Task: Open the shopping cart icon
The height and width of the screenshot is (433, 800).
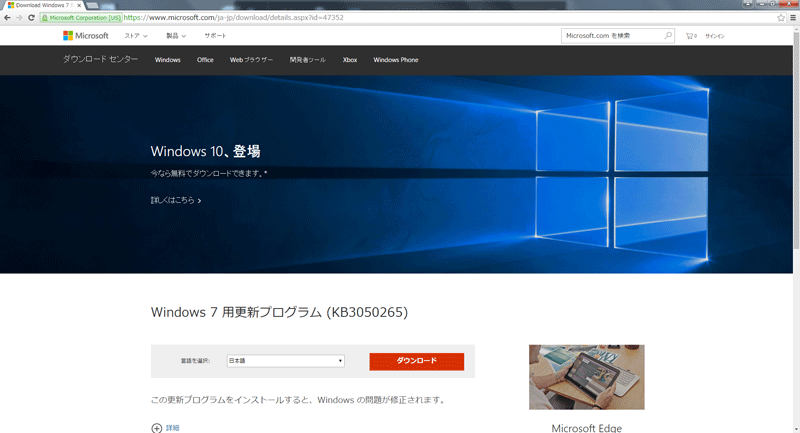Action: coord(691,36)
